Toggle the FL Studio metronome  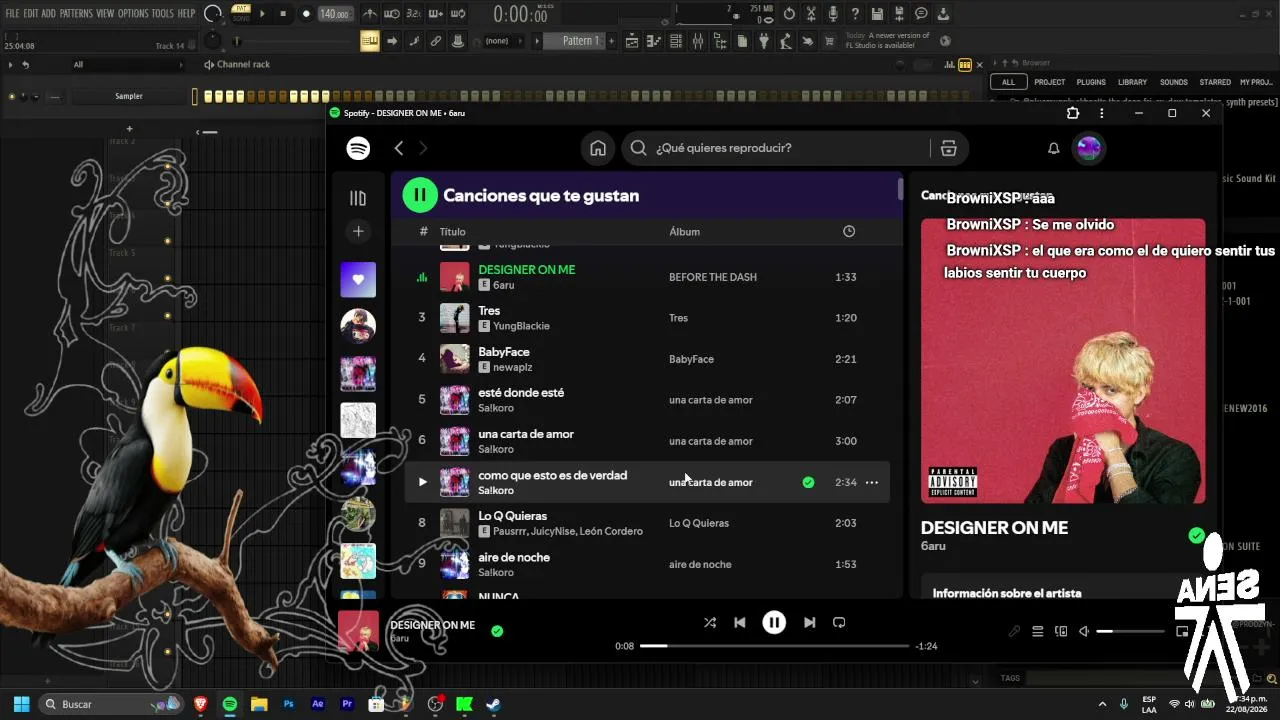[370, 14]
